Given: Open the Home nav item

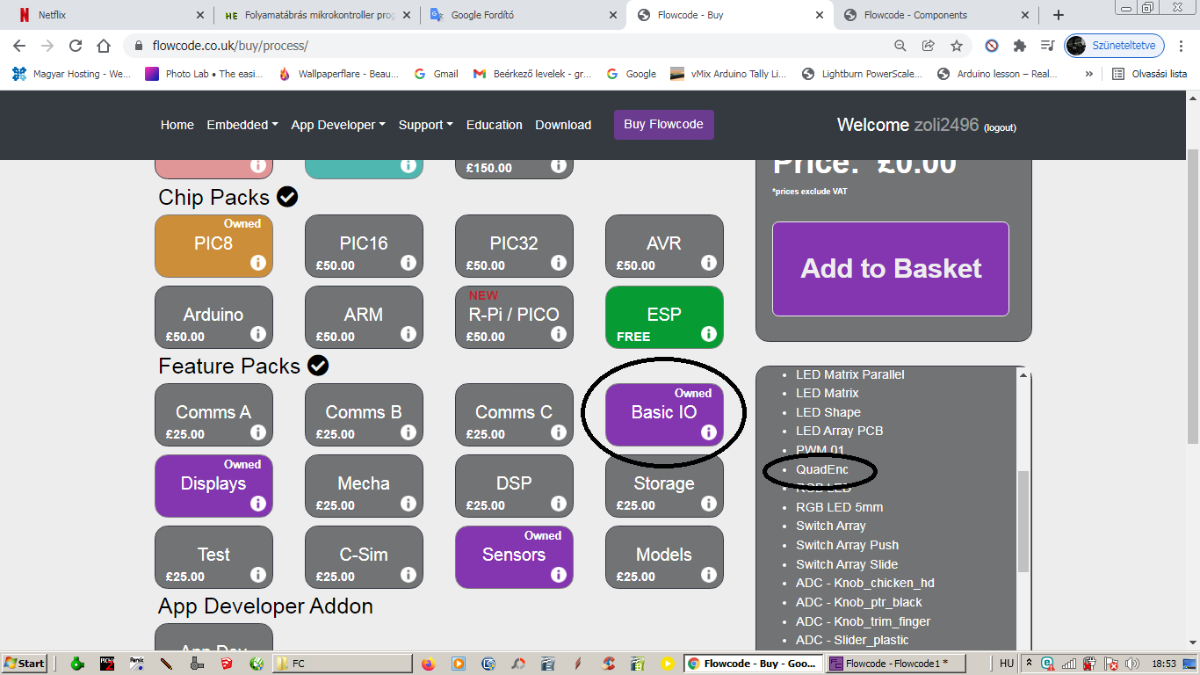Looking at the screenshot, I should [x=177, y=125].
